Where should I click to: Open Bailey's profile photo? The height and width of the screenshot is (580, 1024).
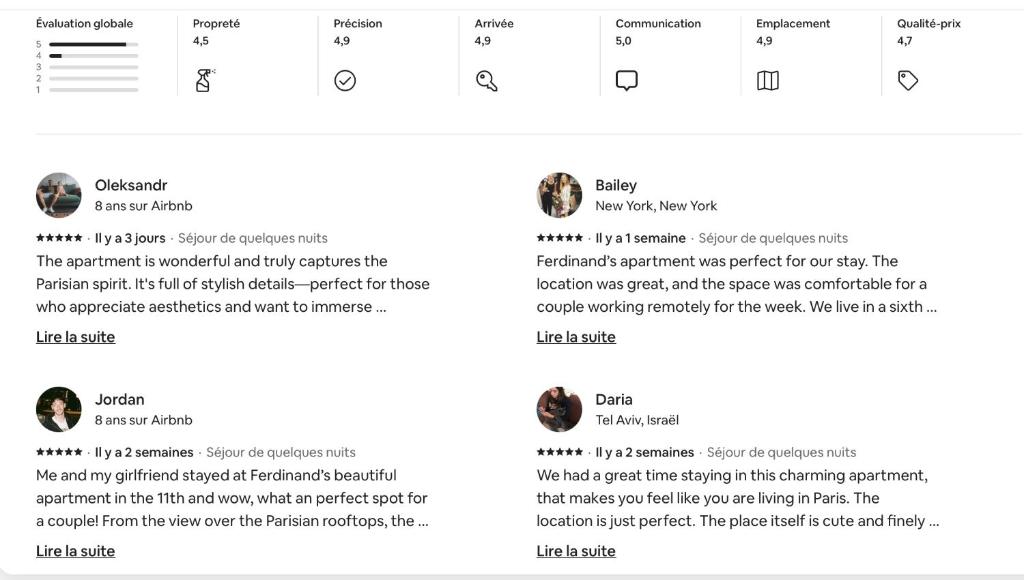[x=559, y=195]
